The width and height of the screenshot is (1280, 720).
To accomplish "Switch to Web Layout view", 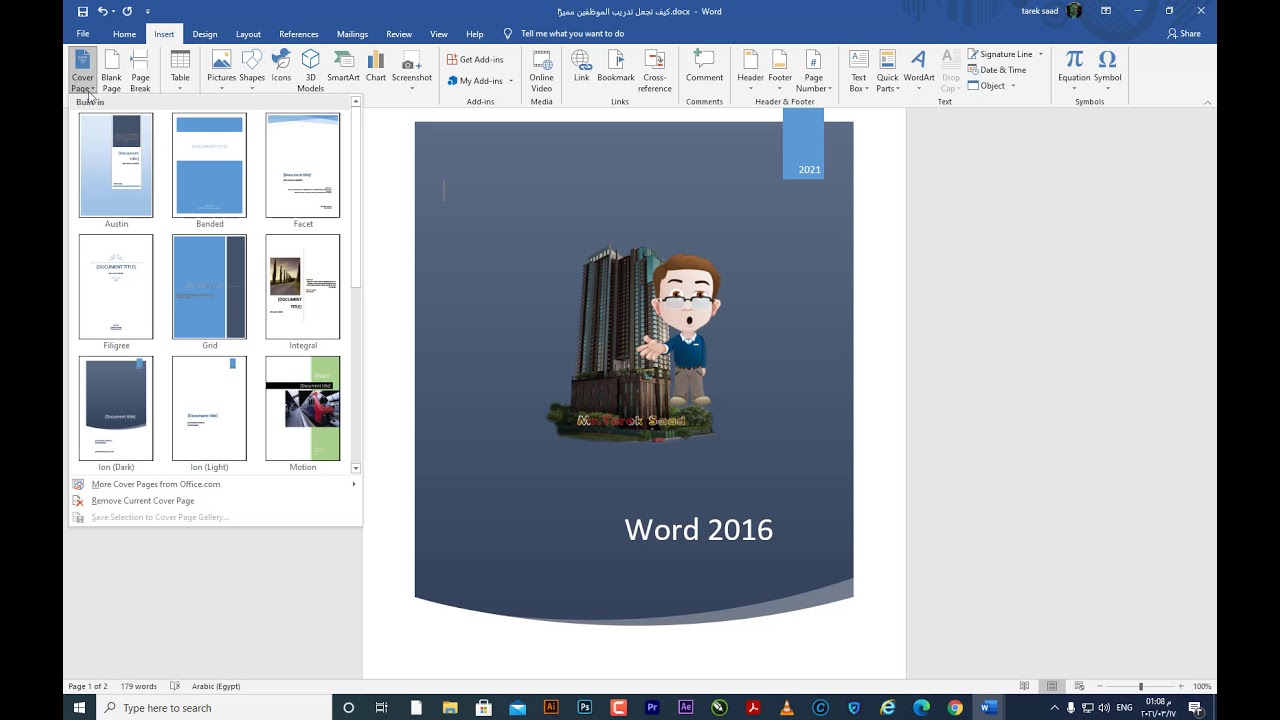I will pyautogui.click(x=1080, y=686).
